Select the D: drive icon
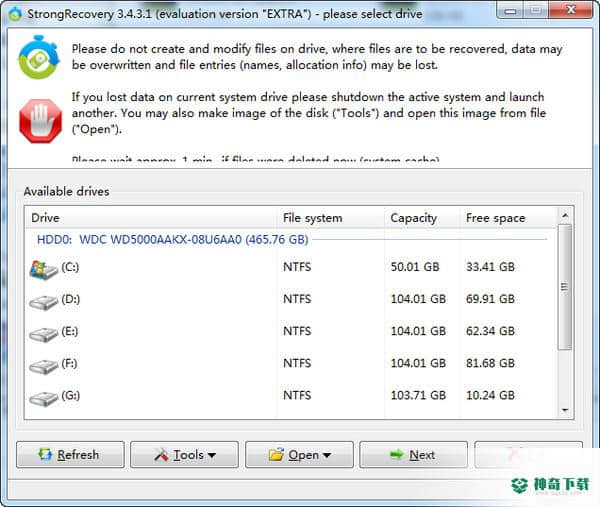600x507 pixels. [x=44, y=302]
